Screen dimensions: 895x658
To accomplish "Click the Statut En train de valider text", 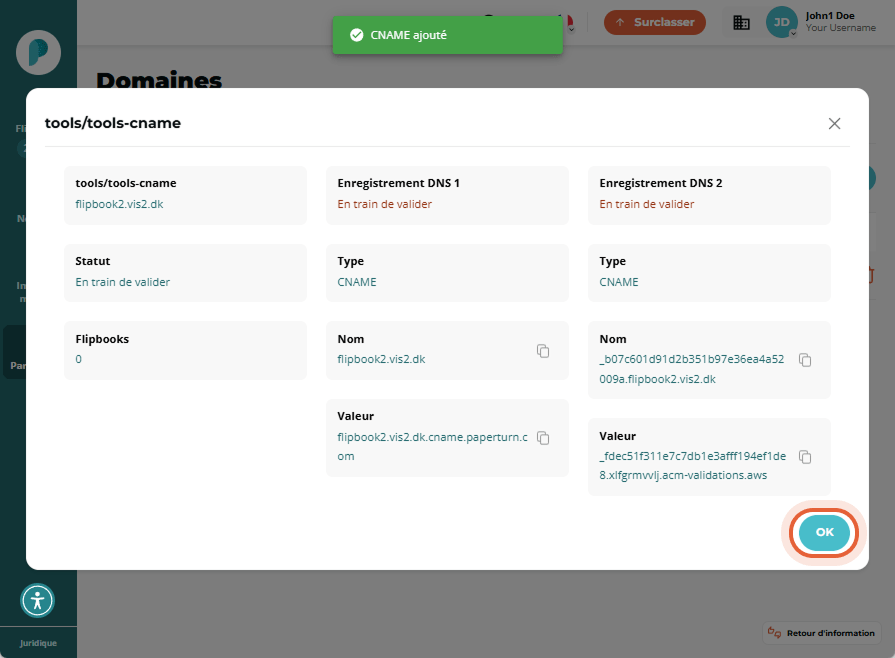I will tap(123, 282).
